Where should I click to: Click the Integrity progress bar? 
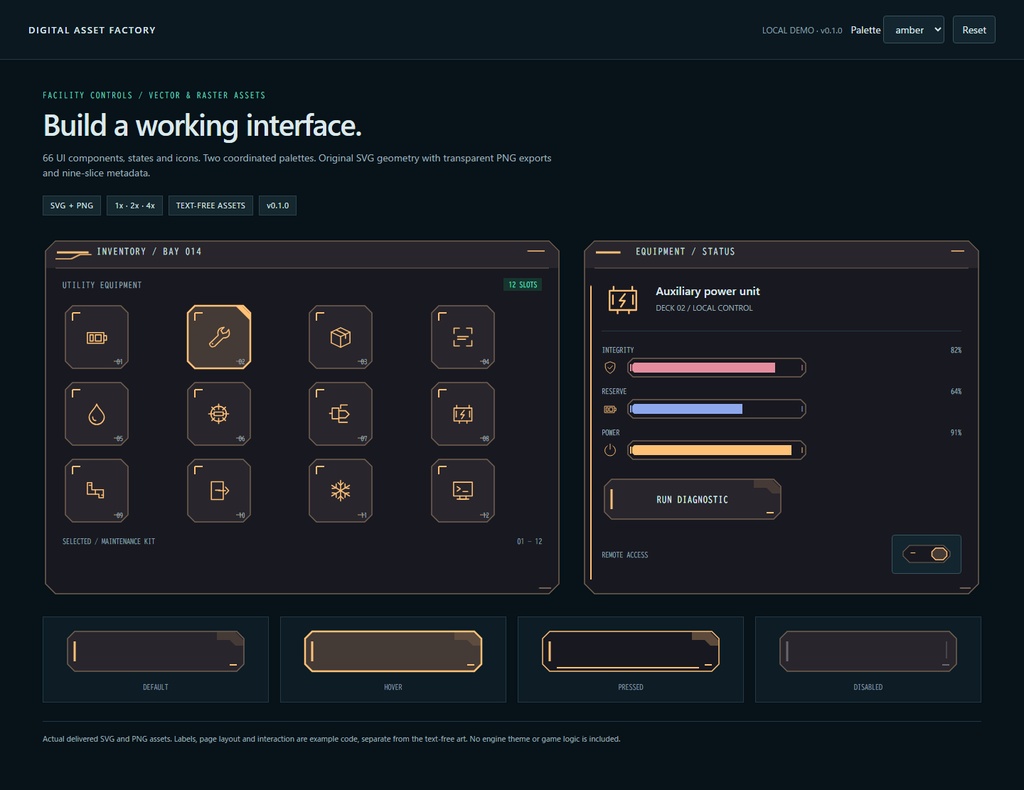[x=716, y=368]
